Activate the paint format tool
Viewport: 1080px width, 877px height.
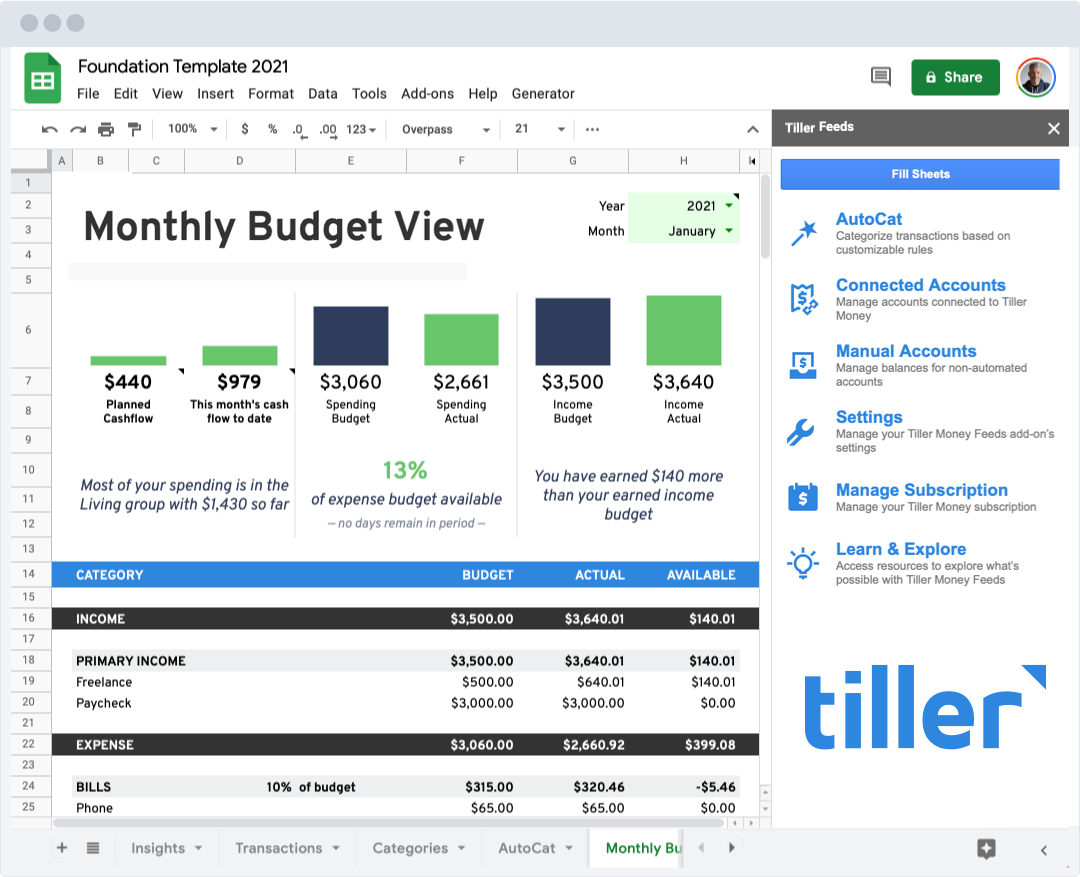coord(134,130)
